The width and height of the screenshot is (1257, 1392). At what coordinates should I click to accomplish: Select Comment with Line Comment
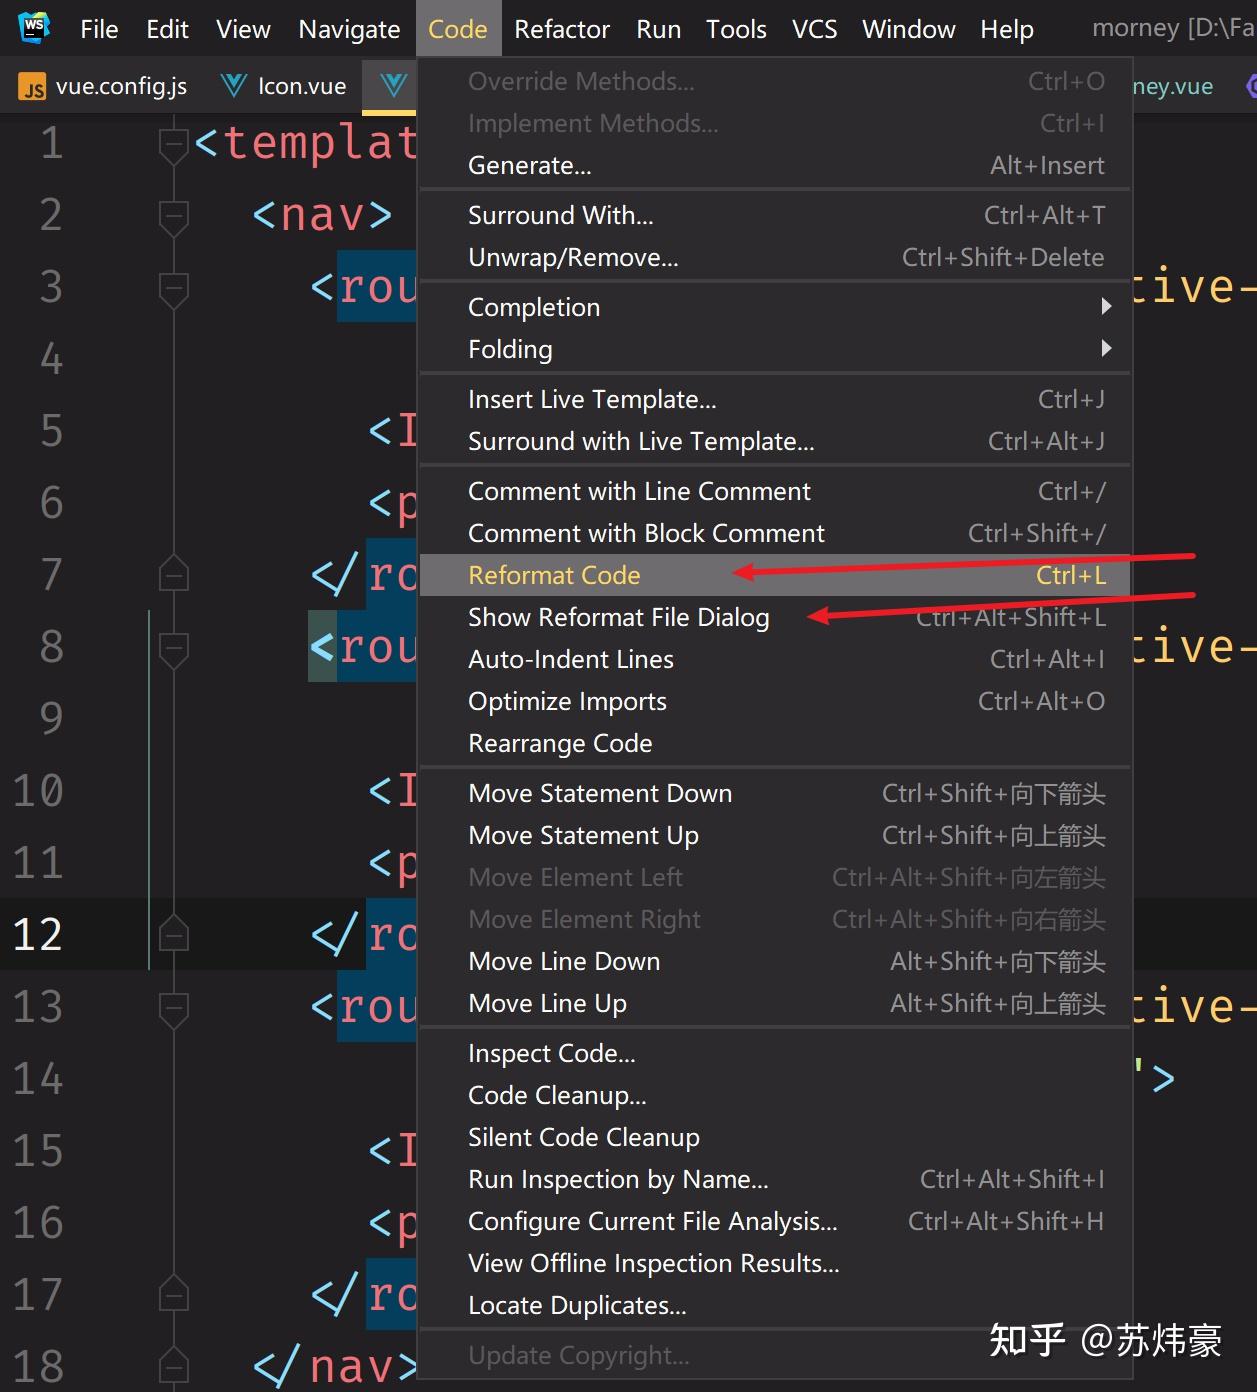pos(775,491)
